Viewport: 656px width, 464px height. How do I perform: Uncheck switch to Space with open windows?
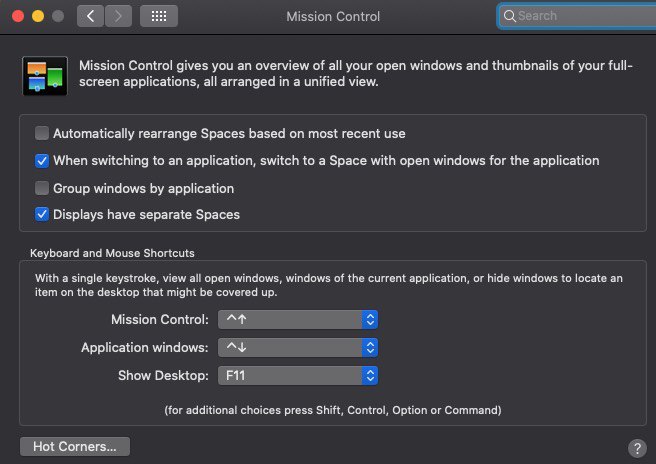pos(42,161)
